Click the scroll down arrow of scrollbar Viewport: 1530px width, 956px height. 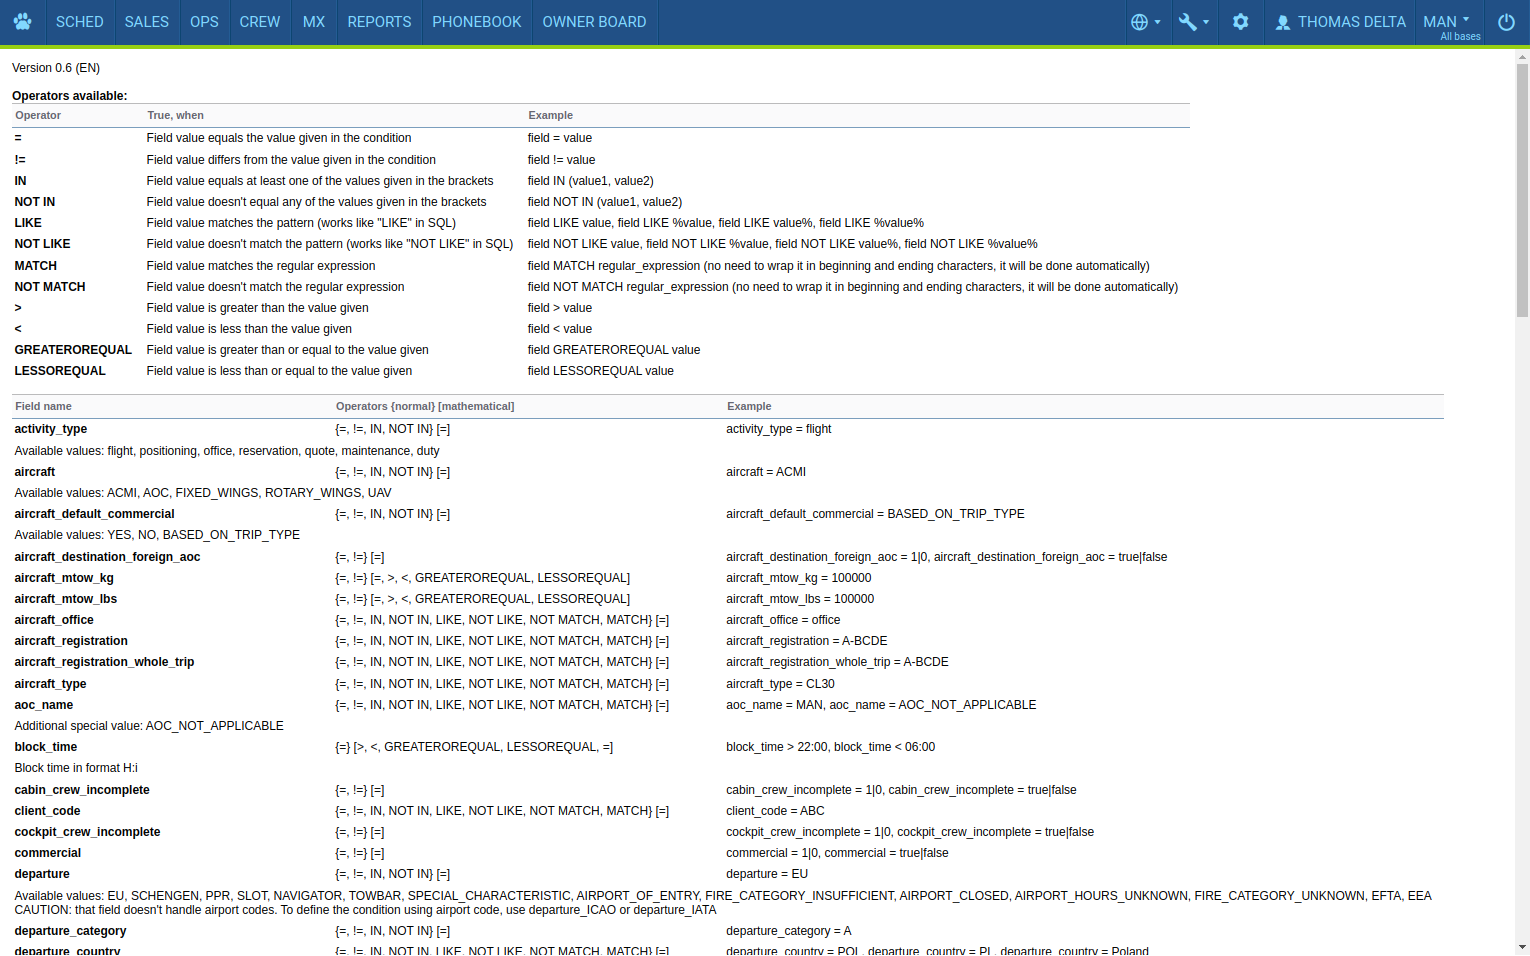click(1522, 947)
